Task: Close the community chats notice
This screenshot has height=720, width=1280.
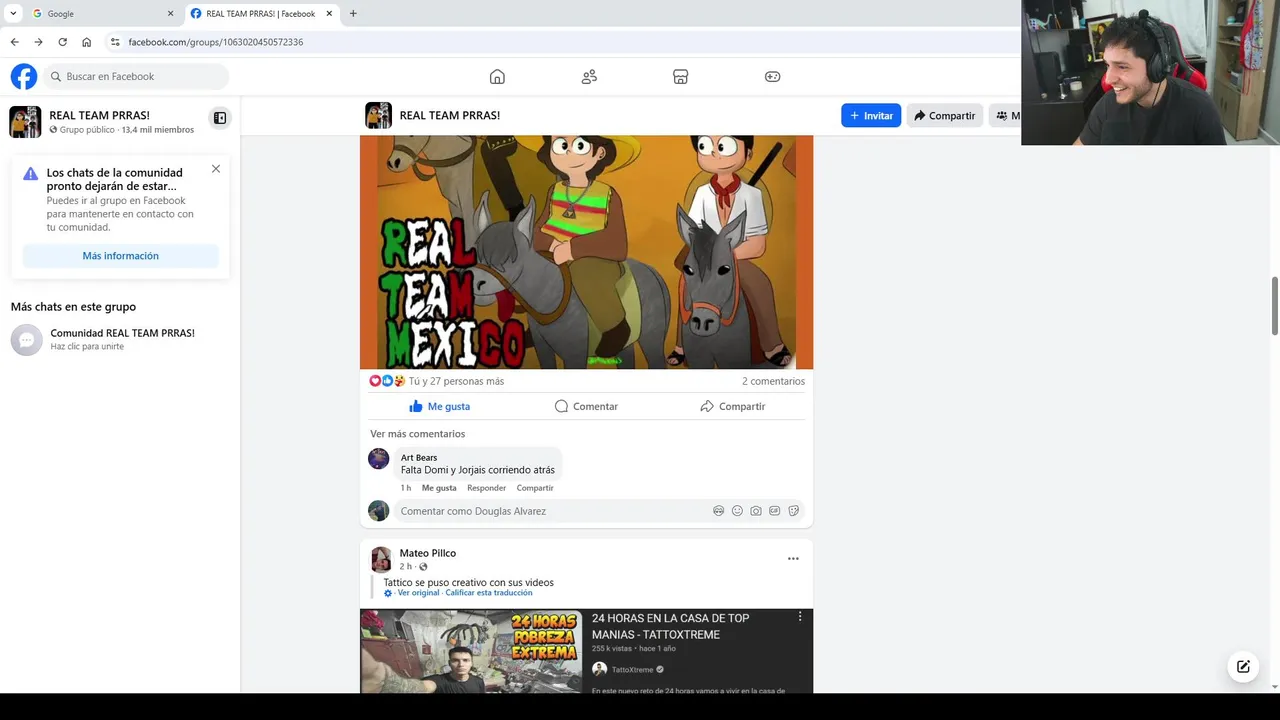Action: [216, 169]
